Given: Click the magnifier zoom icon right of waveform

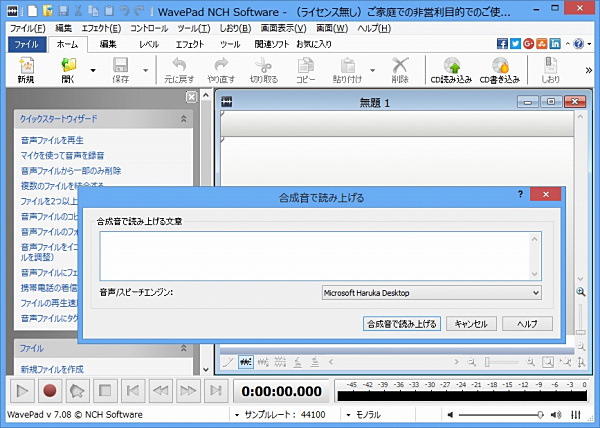Looking at the screenshot, I should click(x=581, y=292).
